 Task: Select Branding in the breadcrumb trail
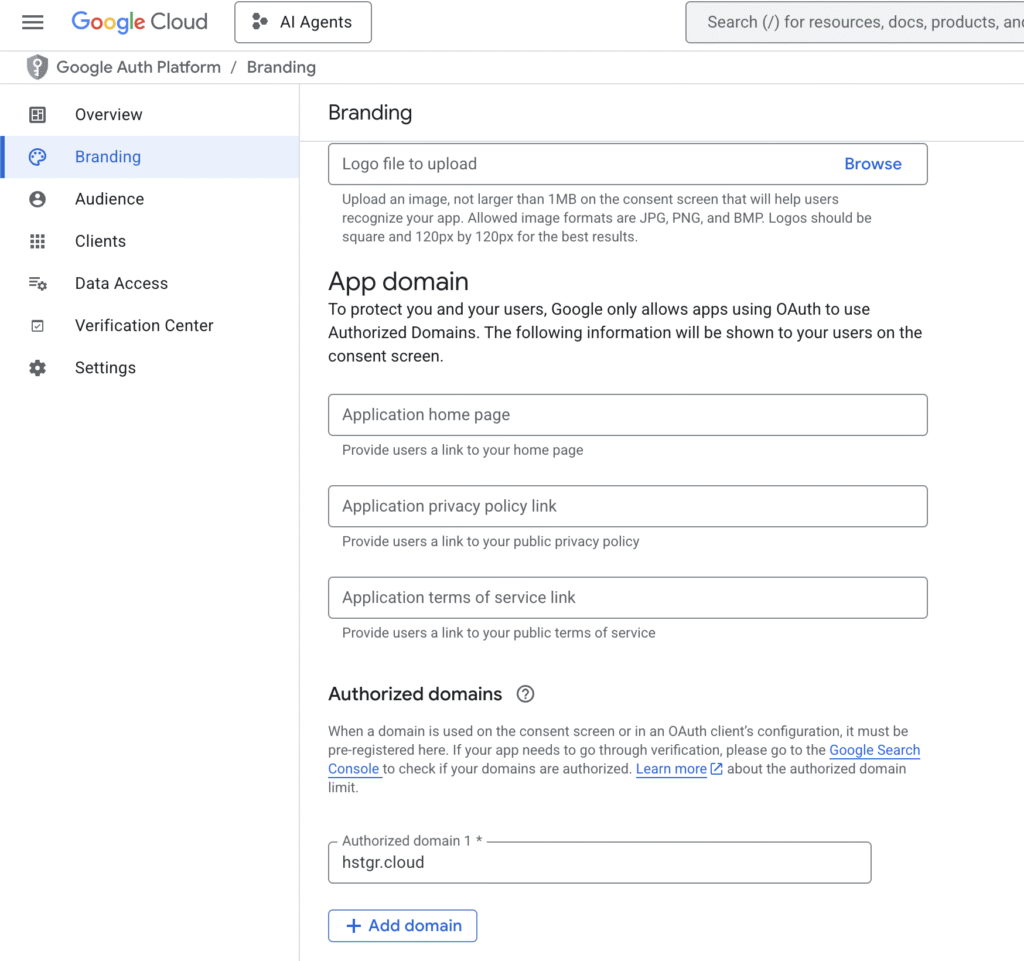(x=281, y=67)
